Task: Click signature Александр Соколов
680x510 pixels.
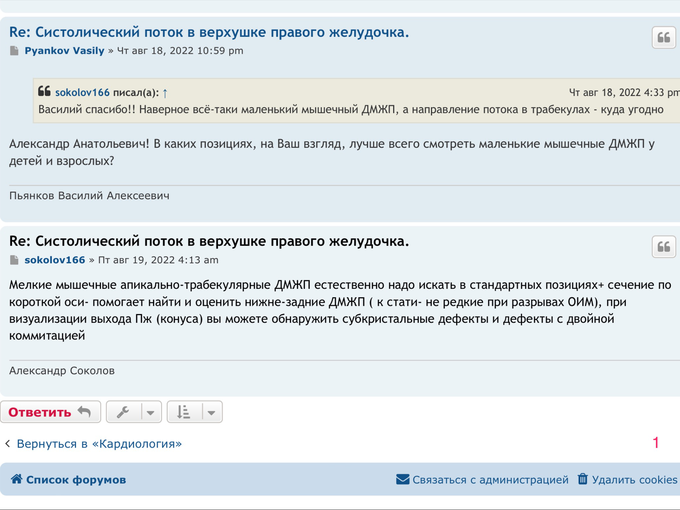Action: [62, 370]
